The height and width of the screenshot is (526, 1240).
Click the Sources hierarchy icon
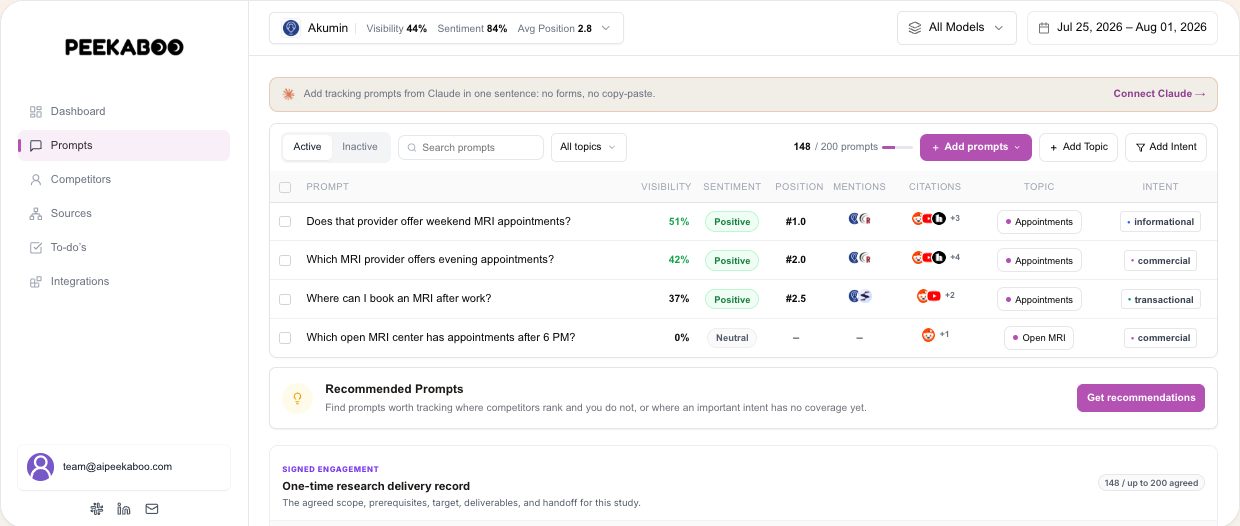36,213
